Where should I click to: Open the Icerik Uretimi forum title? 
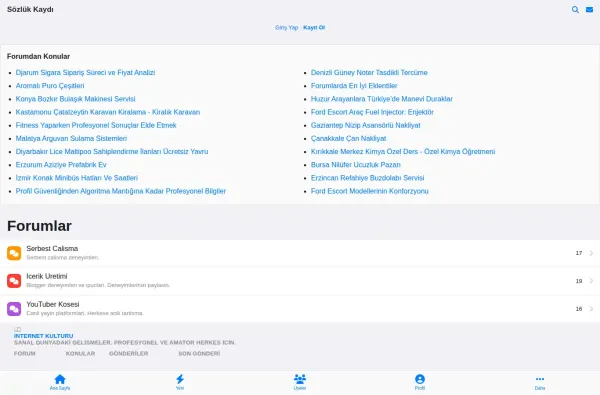click(x=47, y=276)
